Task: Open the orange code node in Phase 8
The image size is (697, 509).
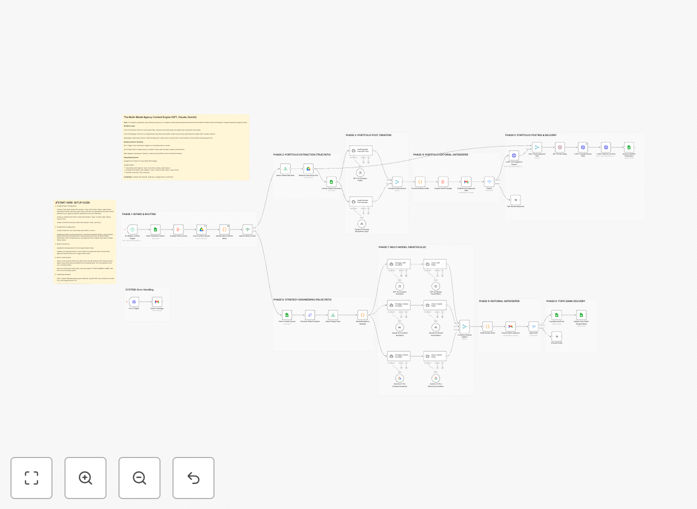Action: tap(488, 326)
